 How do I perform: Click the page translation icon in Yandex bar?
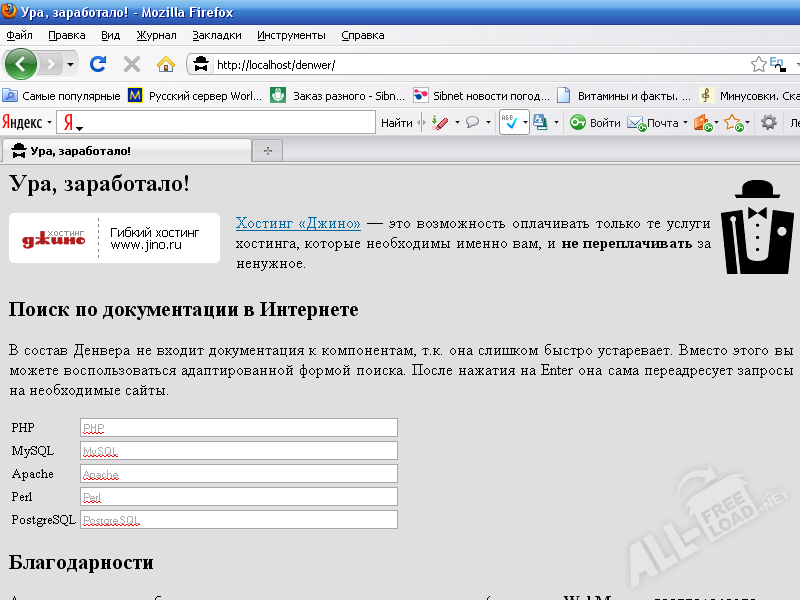pos(540,123)
